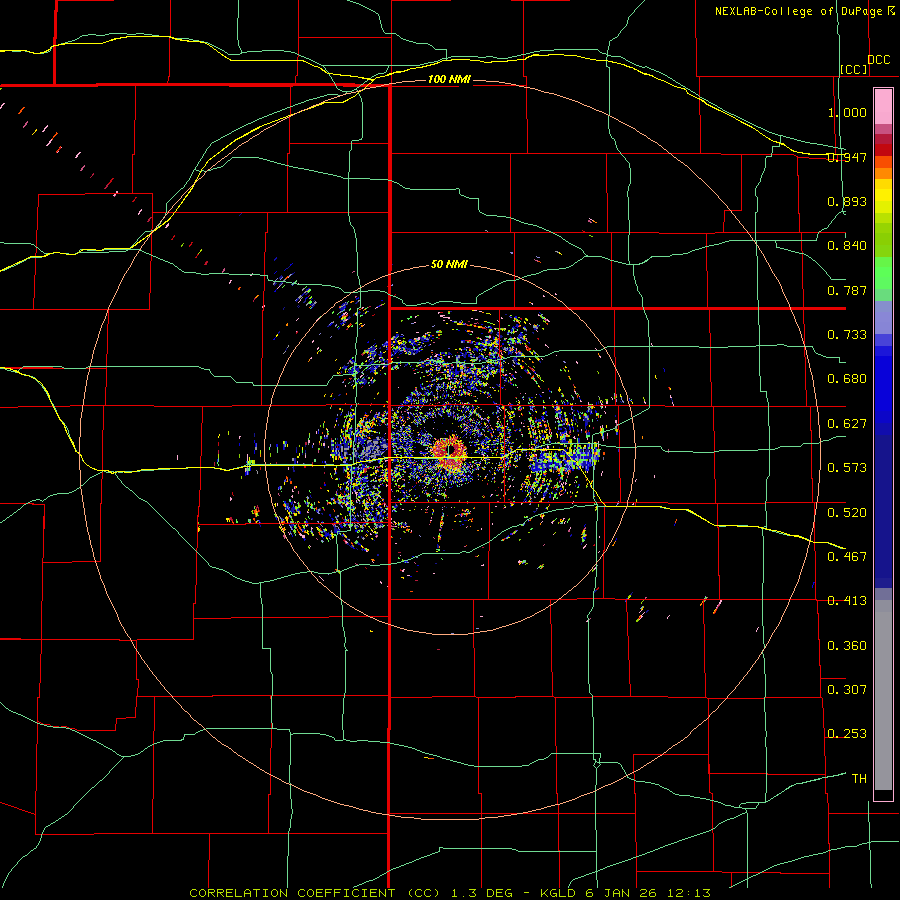Image resolution: width=900 pixels, height=900 pixels.
Task: Click the 0.467 legend value
Action: point(847,557)
